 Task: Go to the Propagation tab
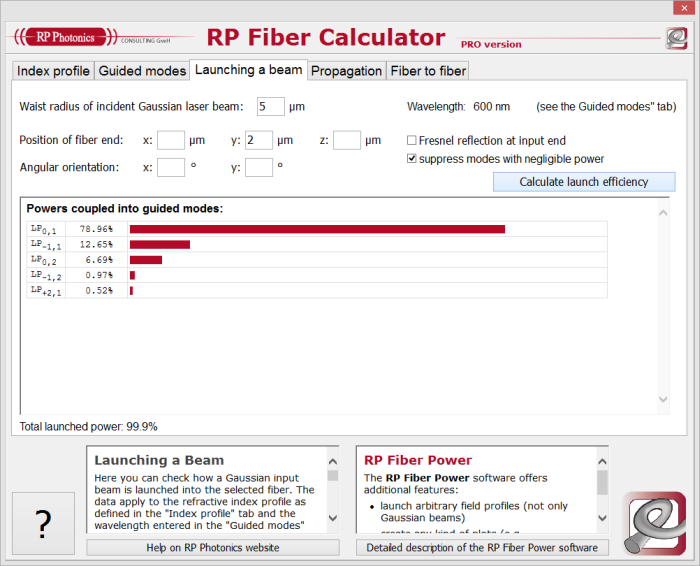tap(346, 71)
